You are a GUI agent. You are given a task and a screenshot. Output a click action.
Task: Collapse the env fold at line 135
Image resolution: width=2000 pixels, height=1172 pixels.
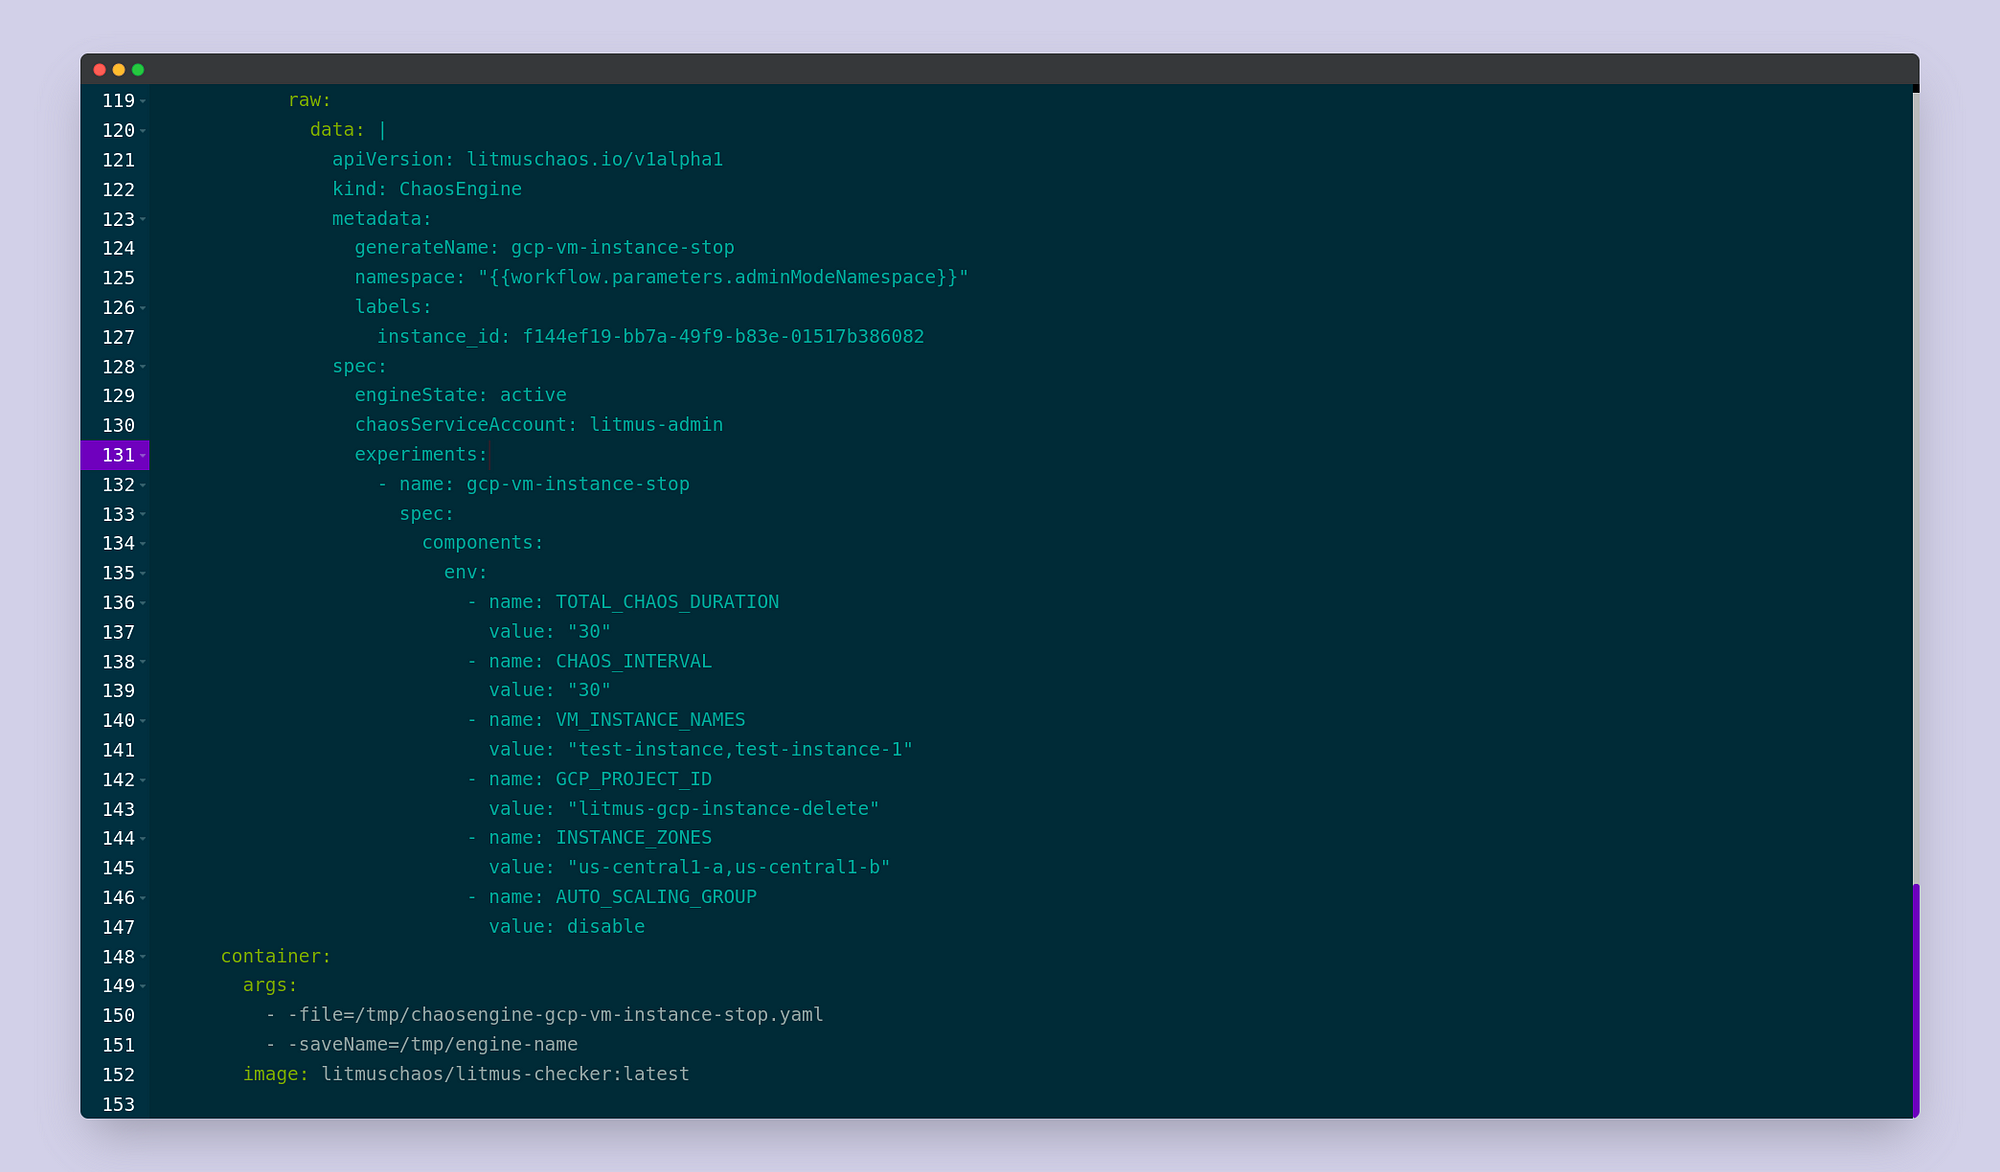click(143, 573)
